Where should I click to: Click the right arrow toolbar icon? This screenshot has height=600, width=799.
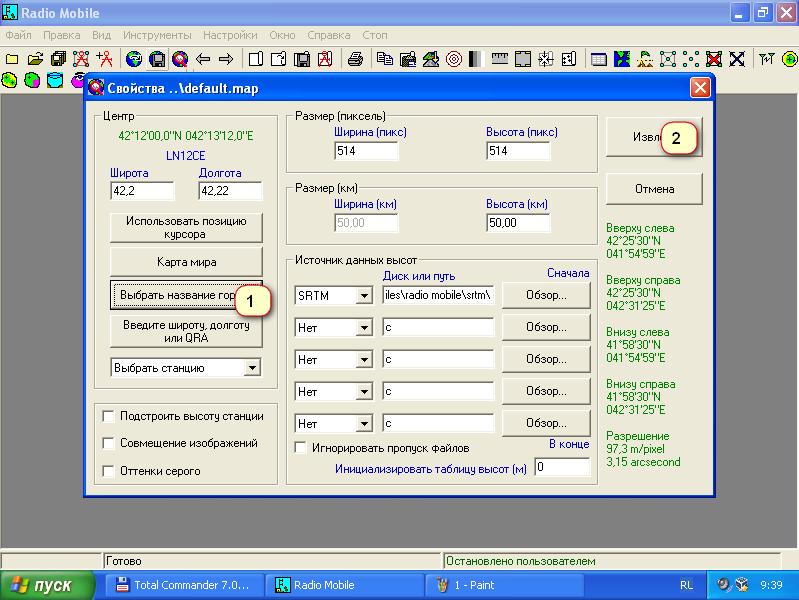click(226, 59)
